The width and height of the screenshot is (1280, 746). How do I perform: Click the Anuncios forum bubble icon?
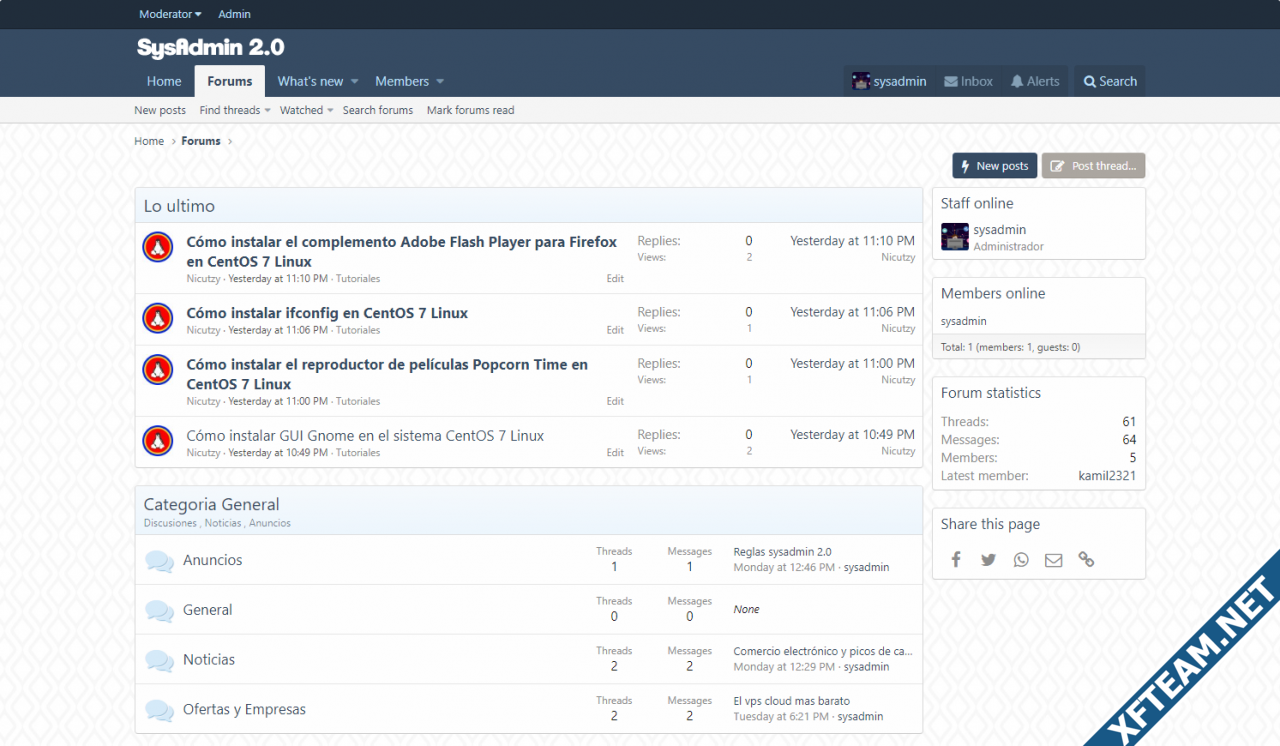pos(159,561)
